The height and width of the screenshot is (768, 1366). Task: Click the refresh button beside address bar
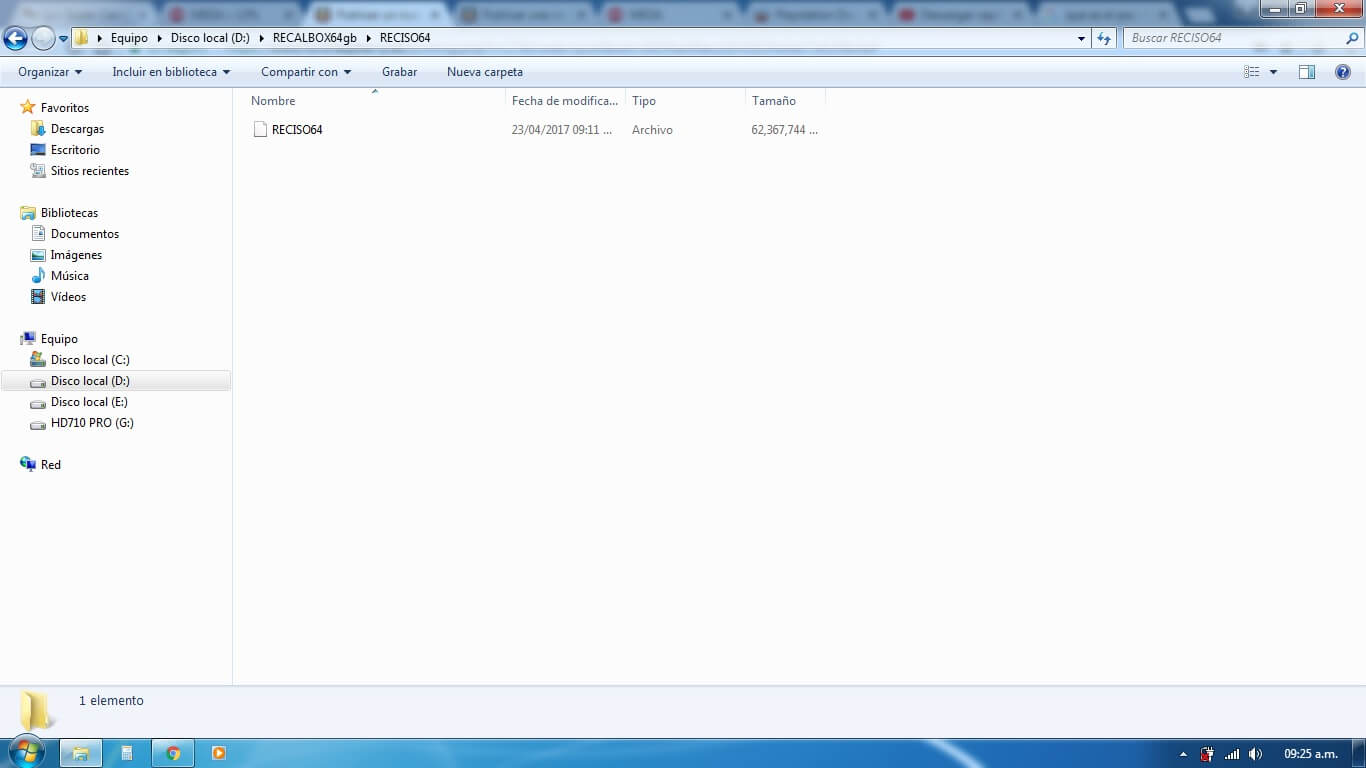(1104, 38)
